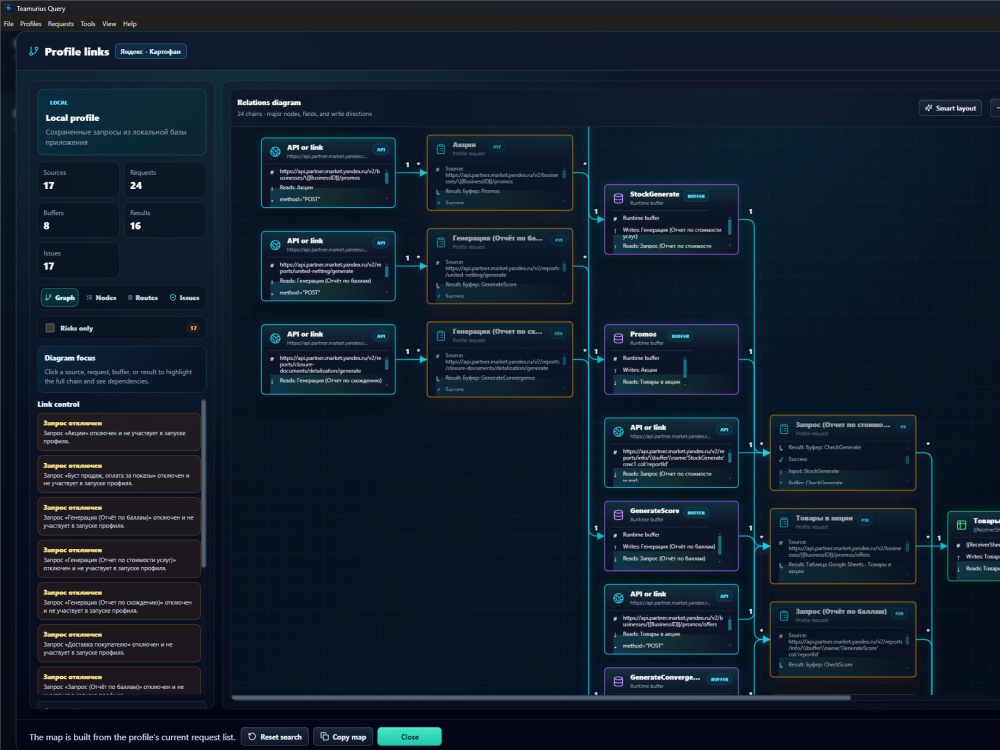Click globe icon of API node reading Акции
Screen dimensions: 1000x750
click(x=275, y=151)
